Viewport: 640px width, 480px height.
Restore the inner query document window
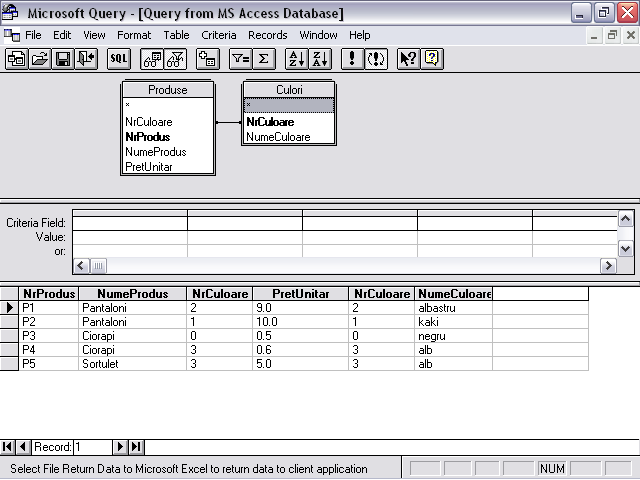[612, 36]
